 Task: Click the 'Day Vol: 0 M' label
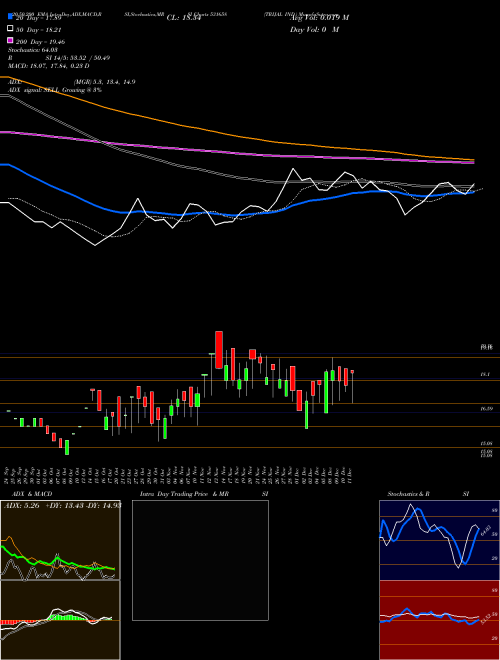tap(314, 29)
